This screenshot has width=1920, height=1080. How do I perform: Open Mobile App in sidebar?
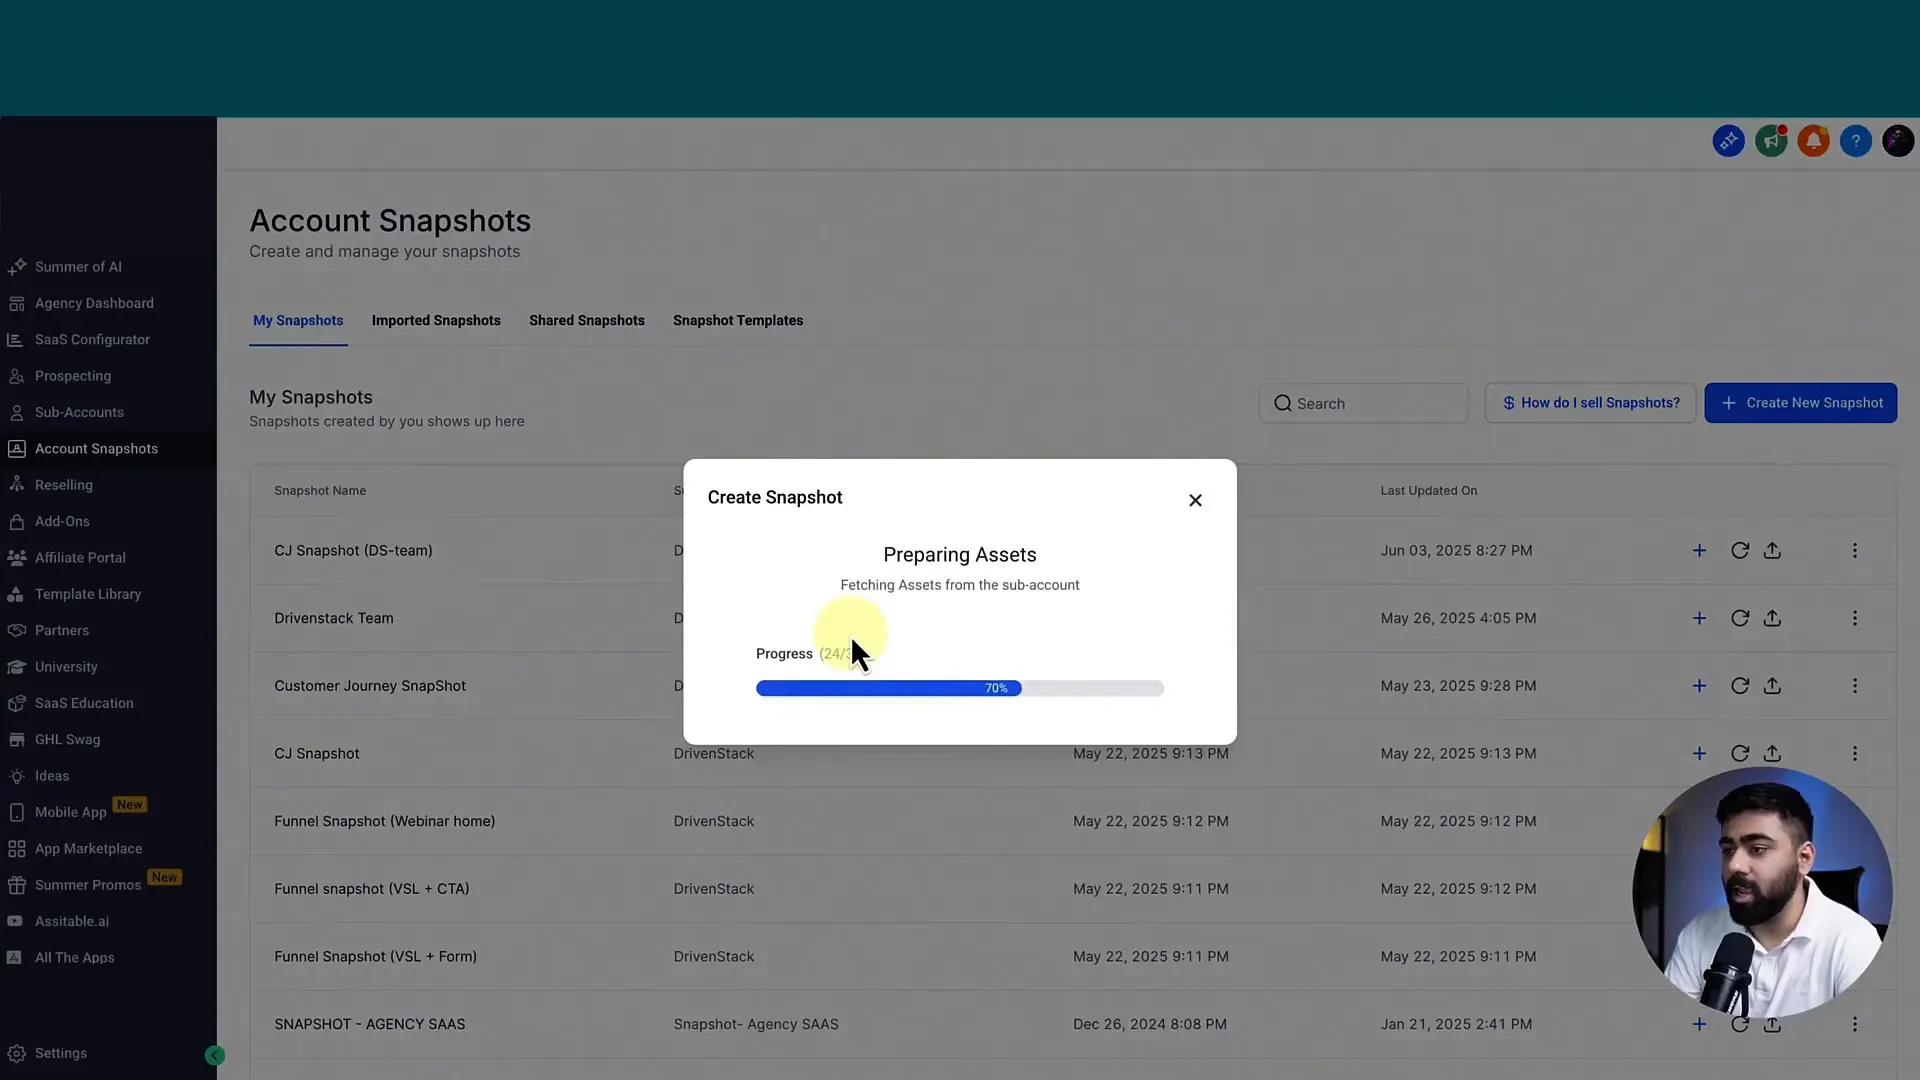tap(70, 812)
